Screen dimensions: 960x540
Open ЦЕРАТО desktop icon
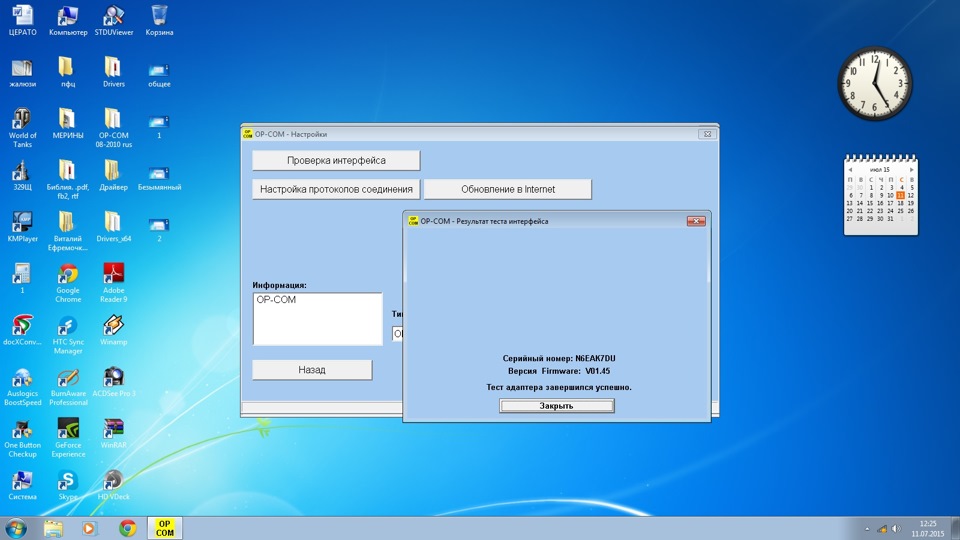tap(22, 20)
